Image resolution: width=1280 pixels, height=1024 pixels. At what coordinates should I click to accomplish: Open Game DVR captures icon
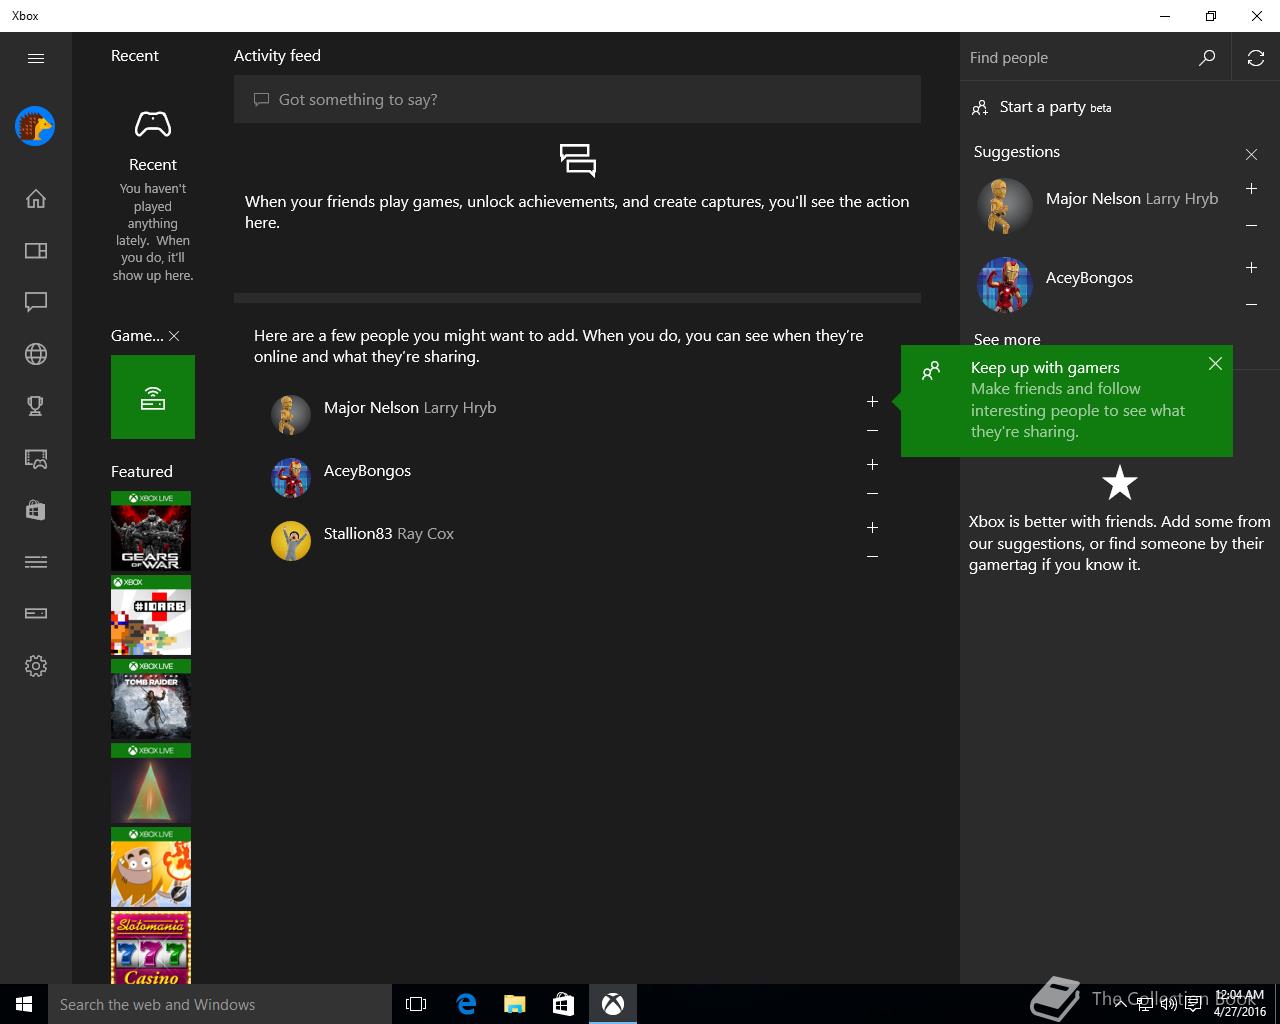(x=36, y=458)
